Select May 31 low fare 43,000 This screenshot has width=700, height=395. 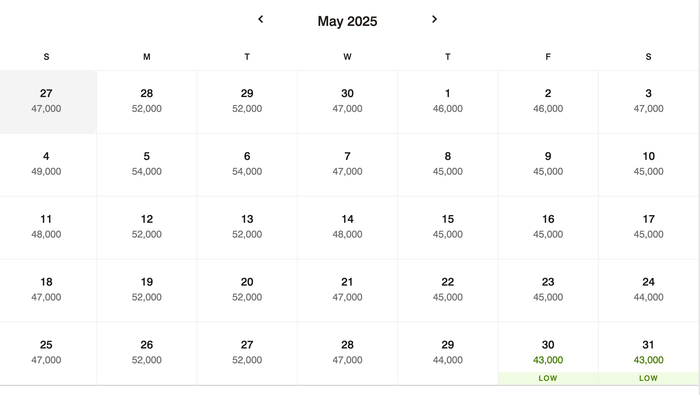649,353
